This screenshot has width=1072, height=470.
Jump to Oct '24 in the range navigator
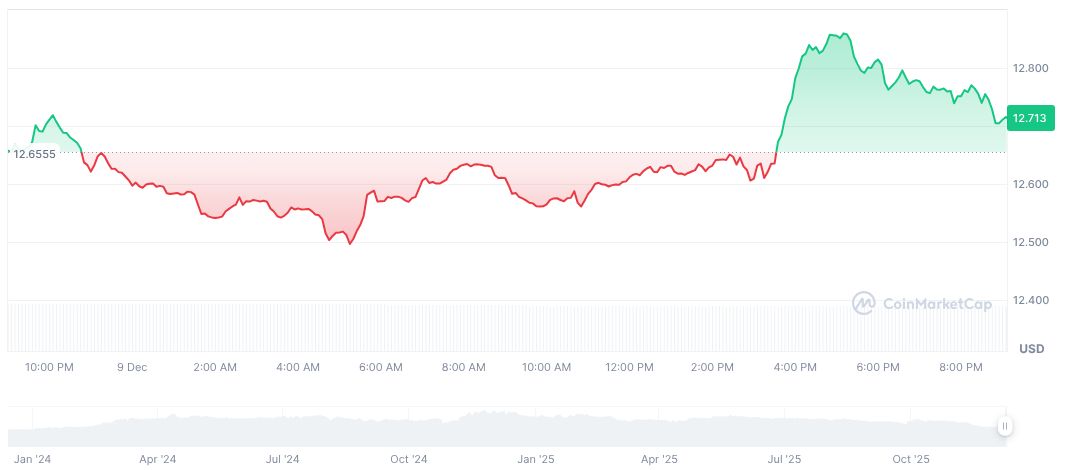point(409,459)
